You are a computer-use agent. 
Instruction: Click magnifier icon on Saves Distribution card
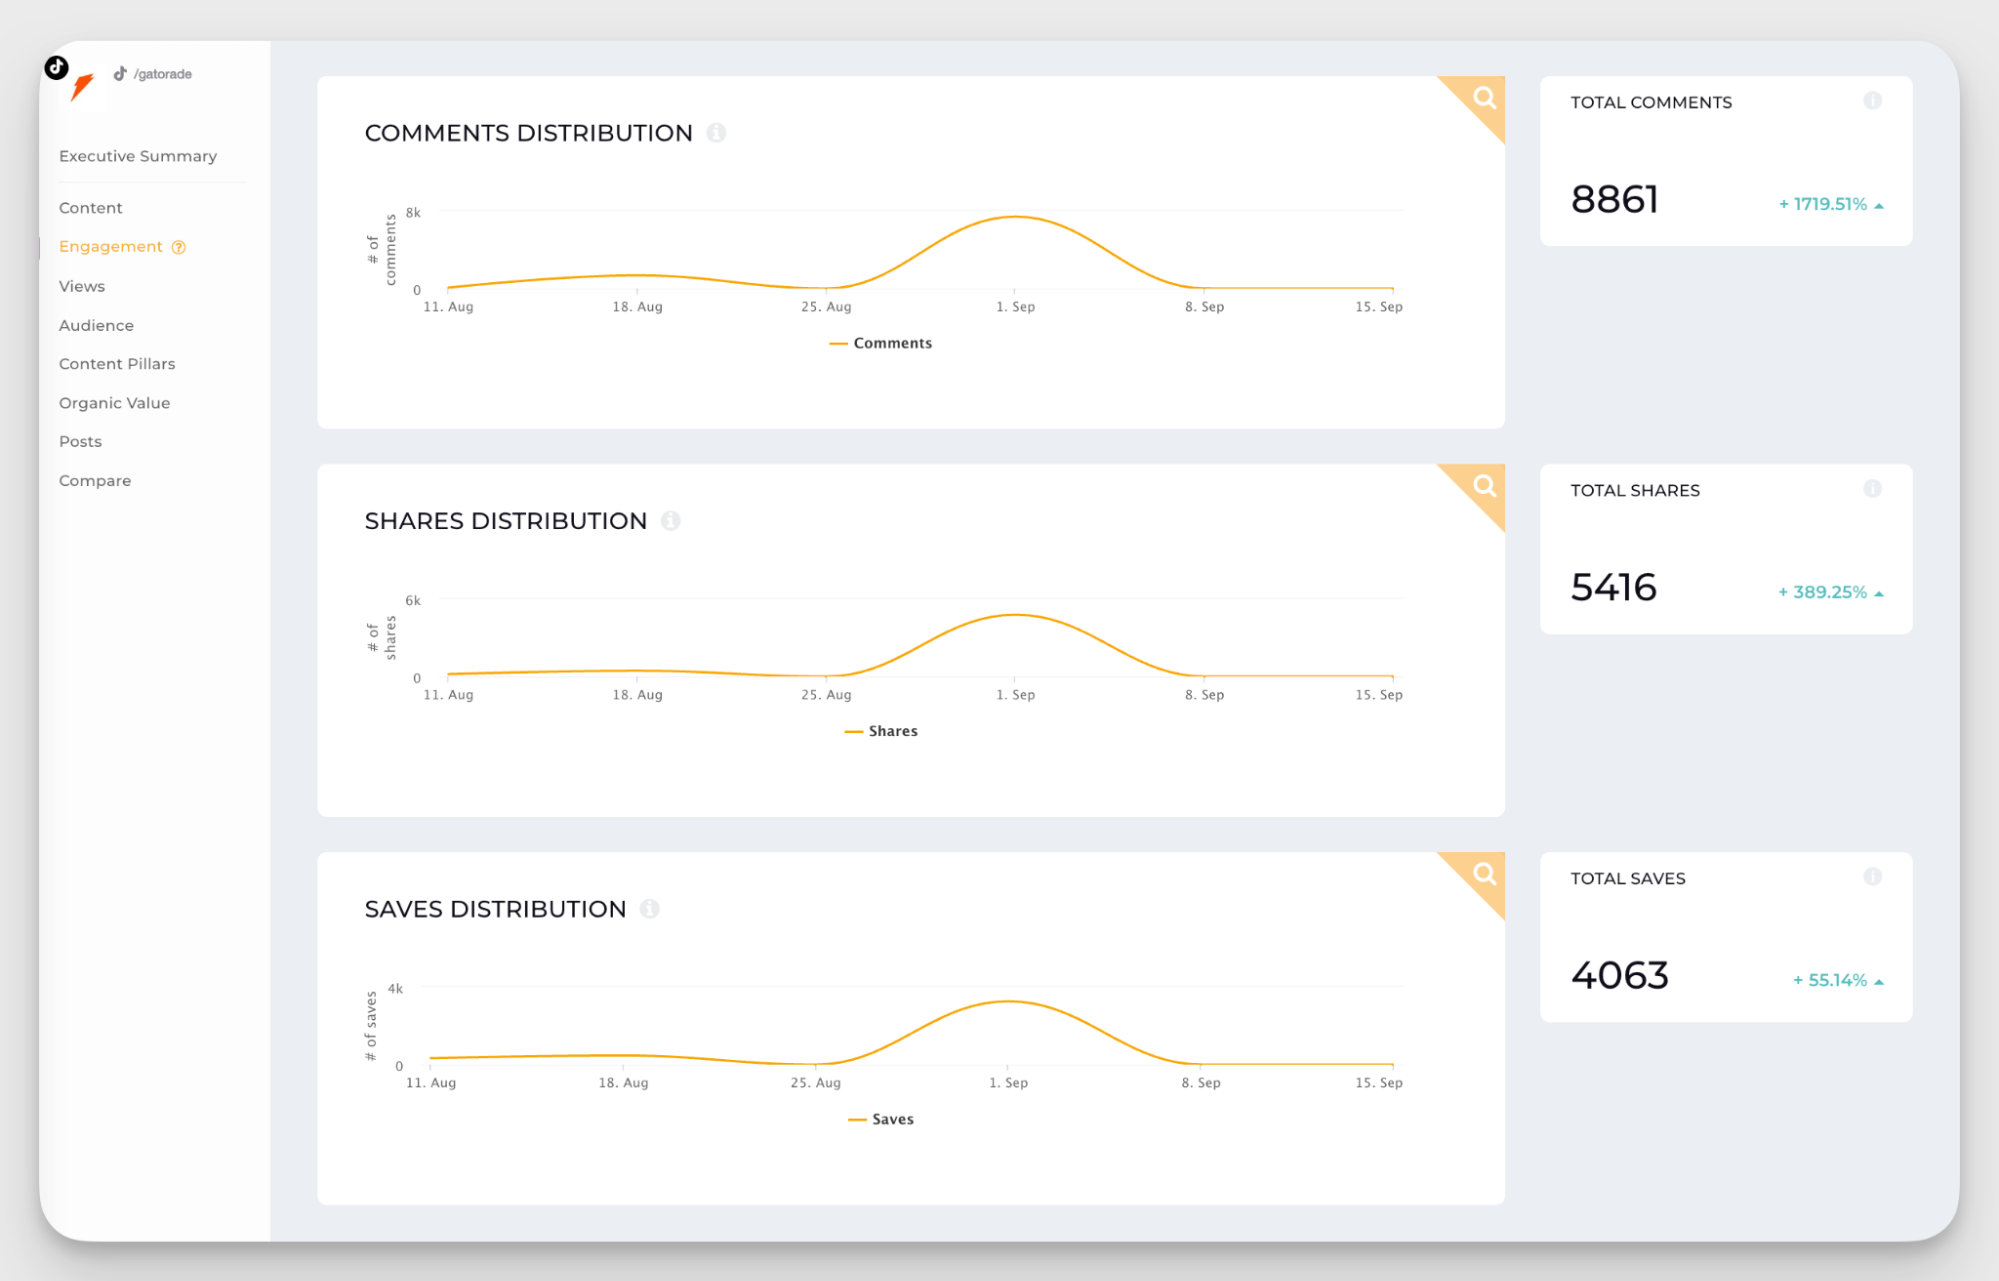1484,874
